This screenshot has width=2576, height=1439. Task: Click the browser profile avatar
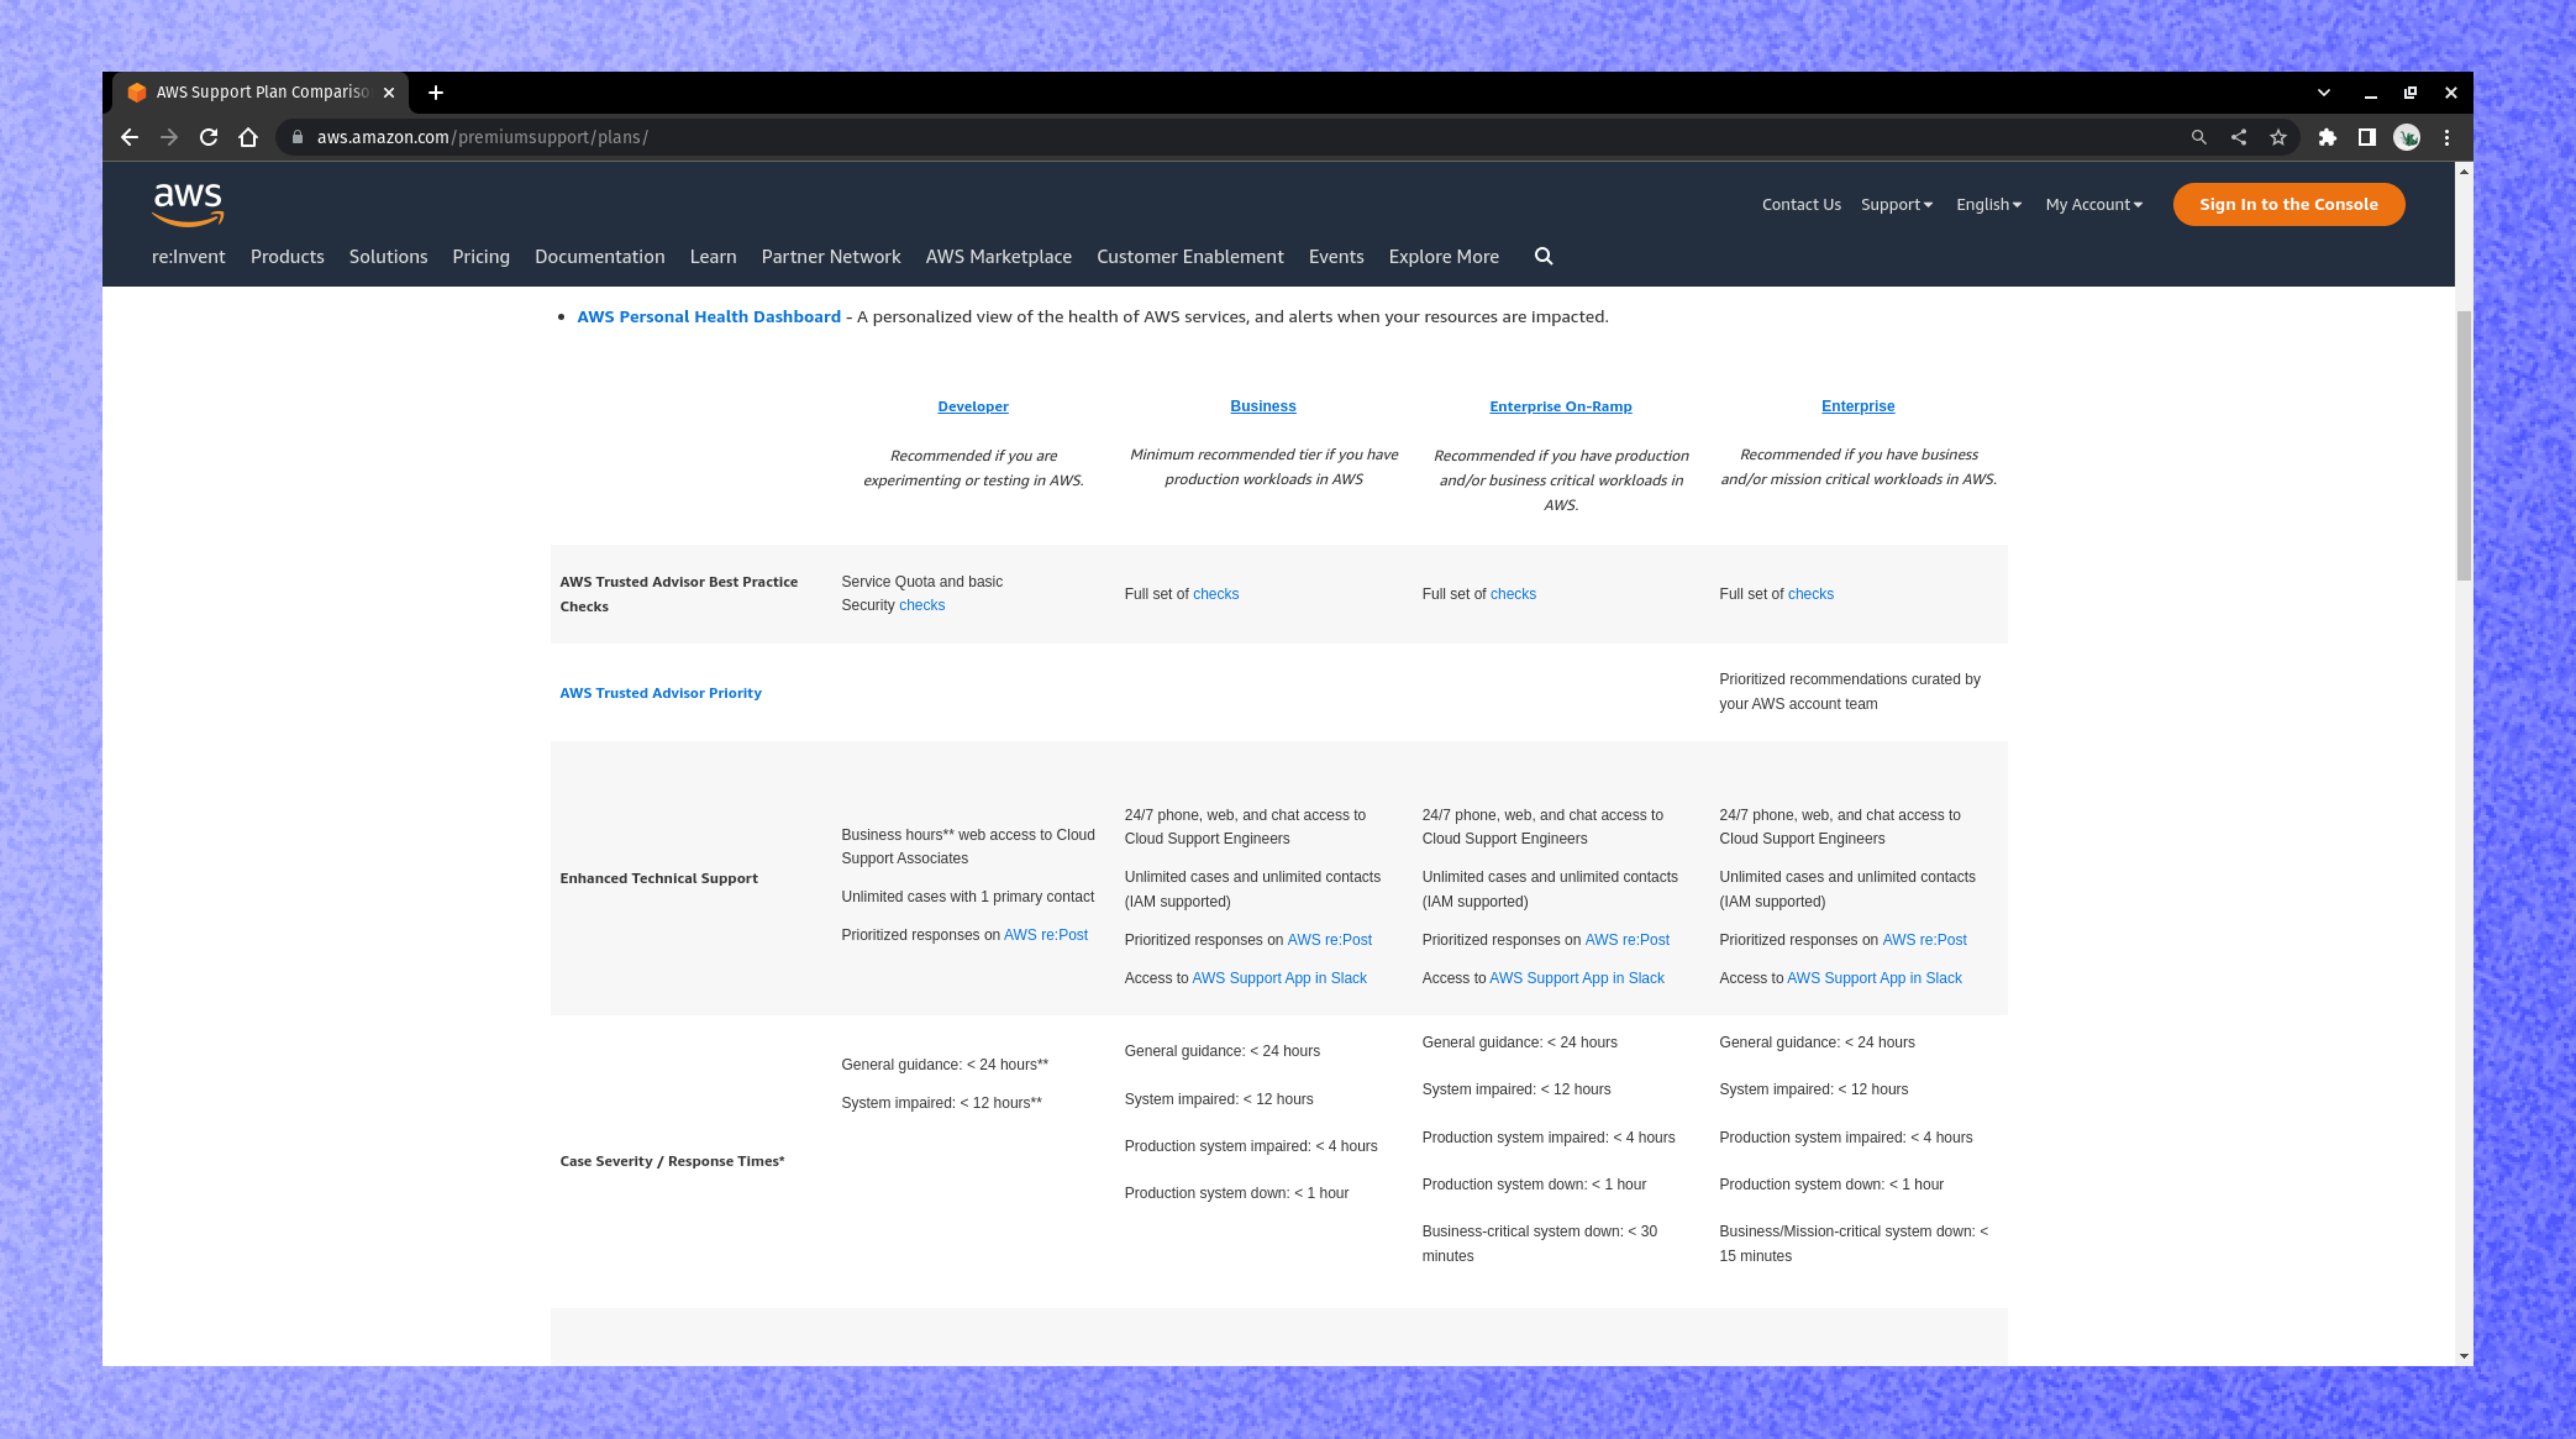[x=2406, y=137]
